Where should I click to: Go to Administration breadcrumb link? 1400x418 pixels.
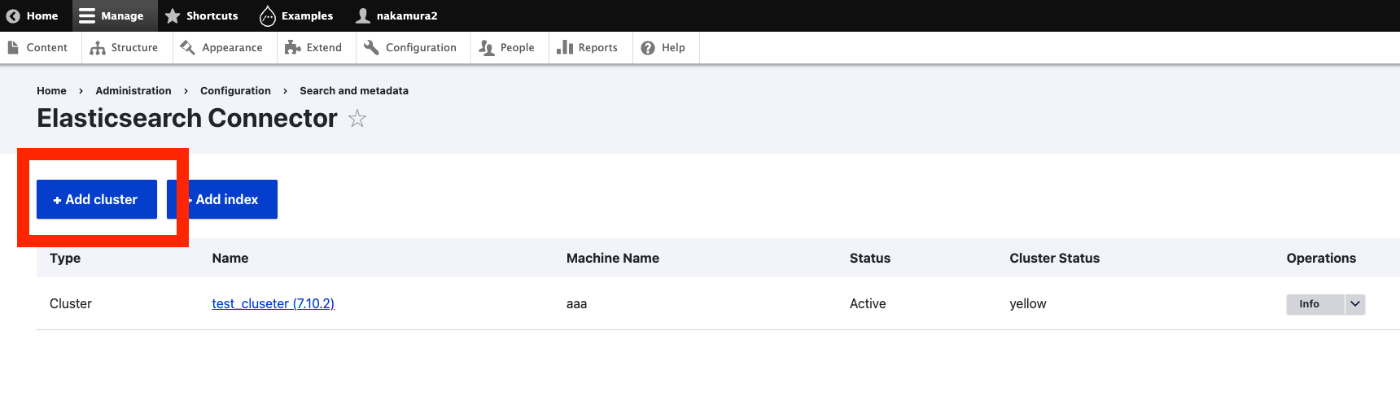134,91
